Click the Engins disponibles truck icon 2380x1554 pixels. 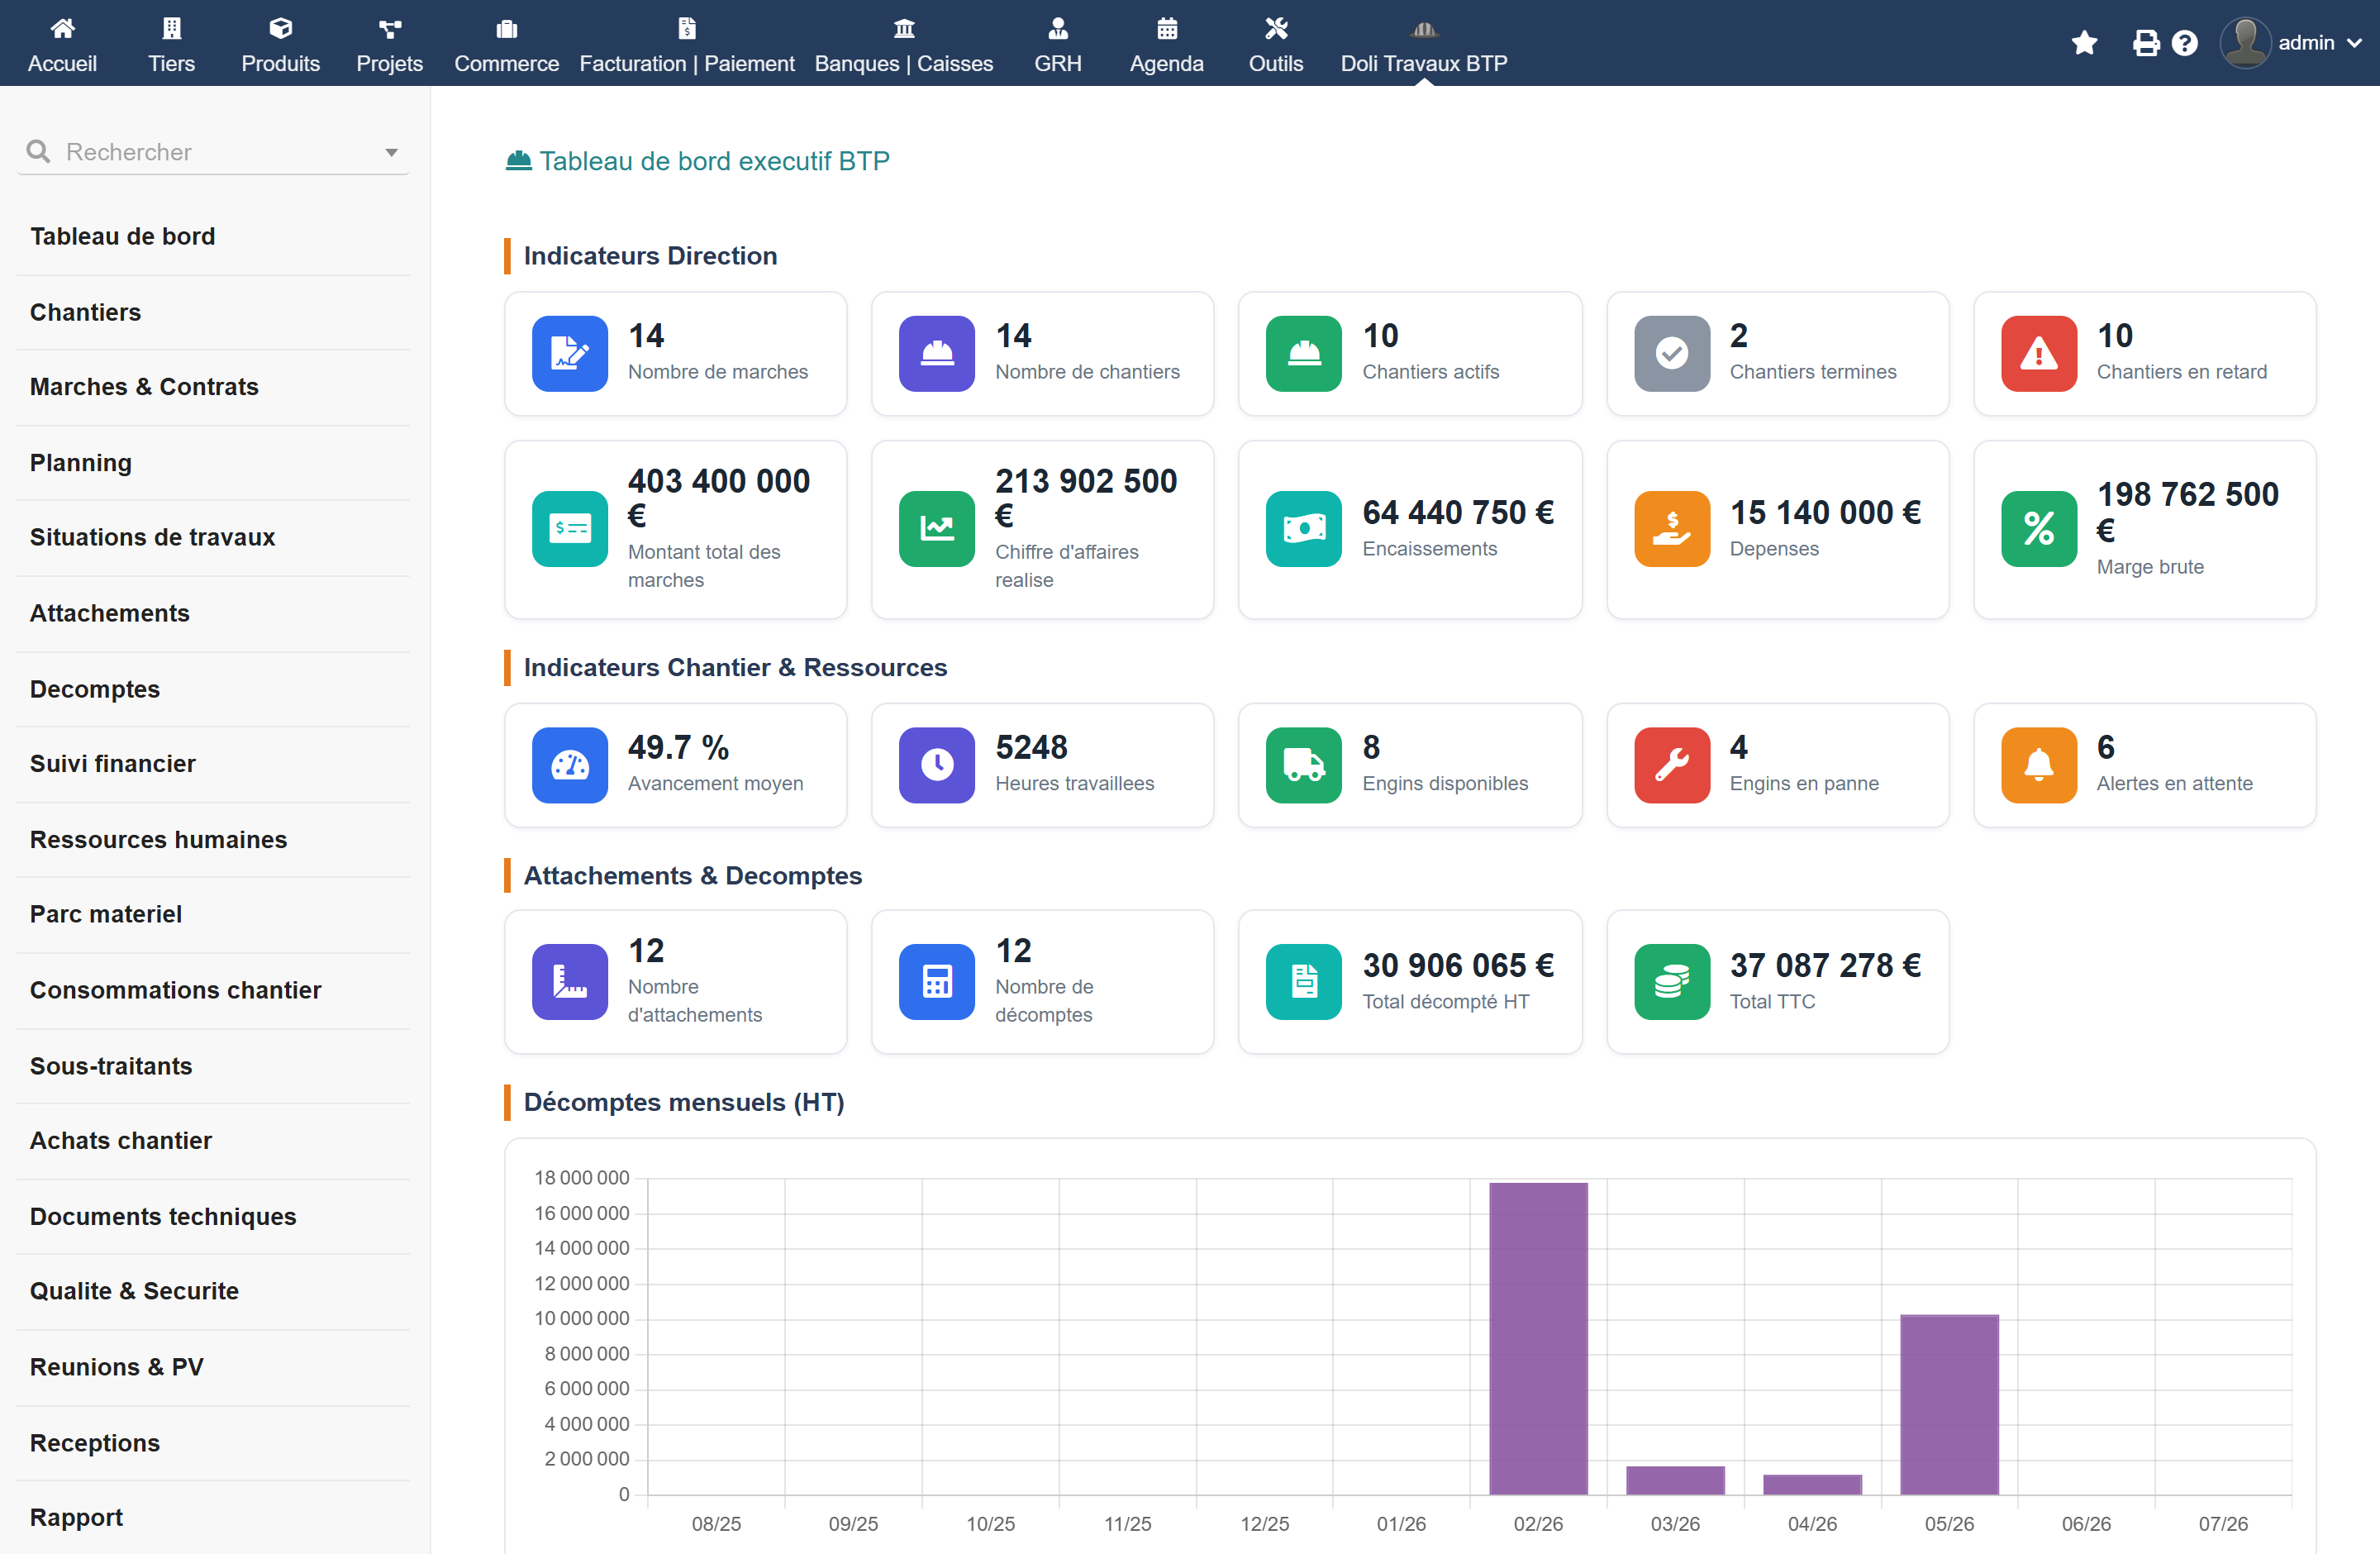[1303, 765]
